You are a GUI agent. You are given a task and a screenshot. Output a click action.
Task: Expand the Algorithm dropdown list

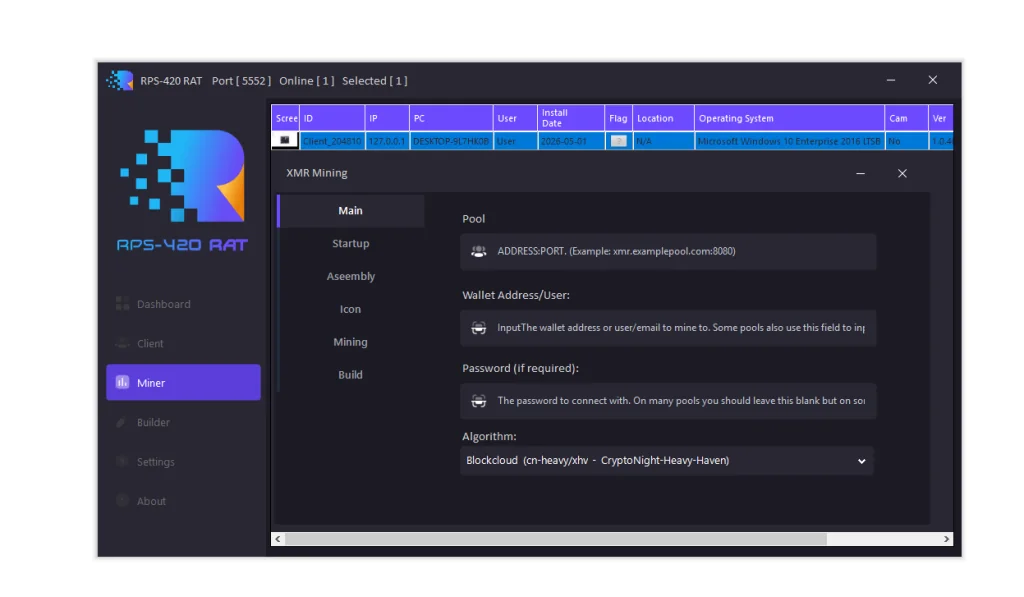tap(667, 460)
